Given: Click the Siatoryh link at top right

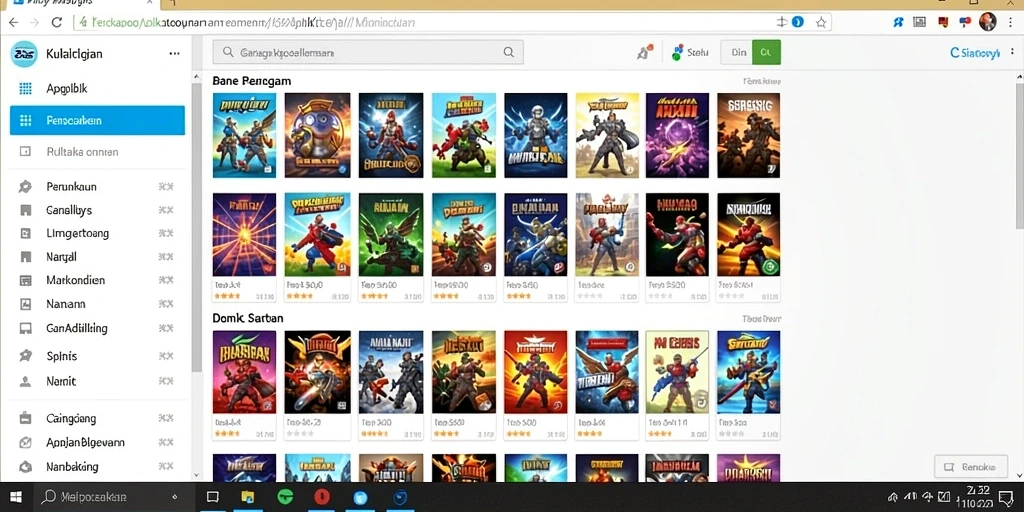Looking at the screenshot, I should coord(975,54).
